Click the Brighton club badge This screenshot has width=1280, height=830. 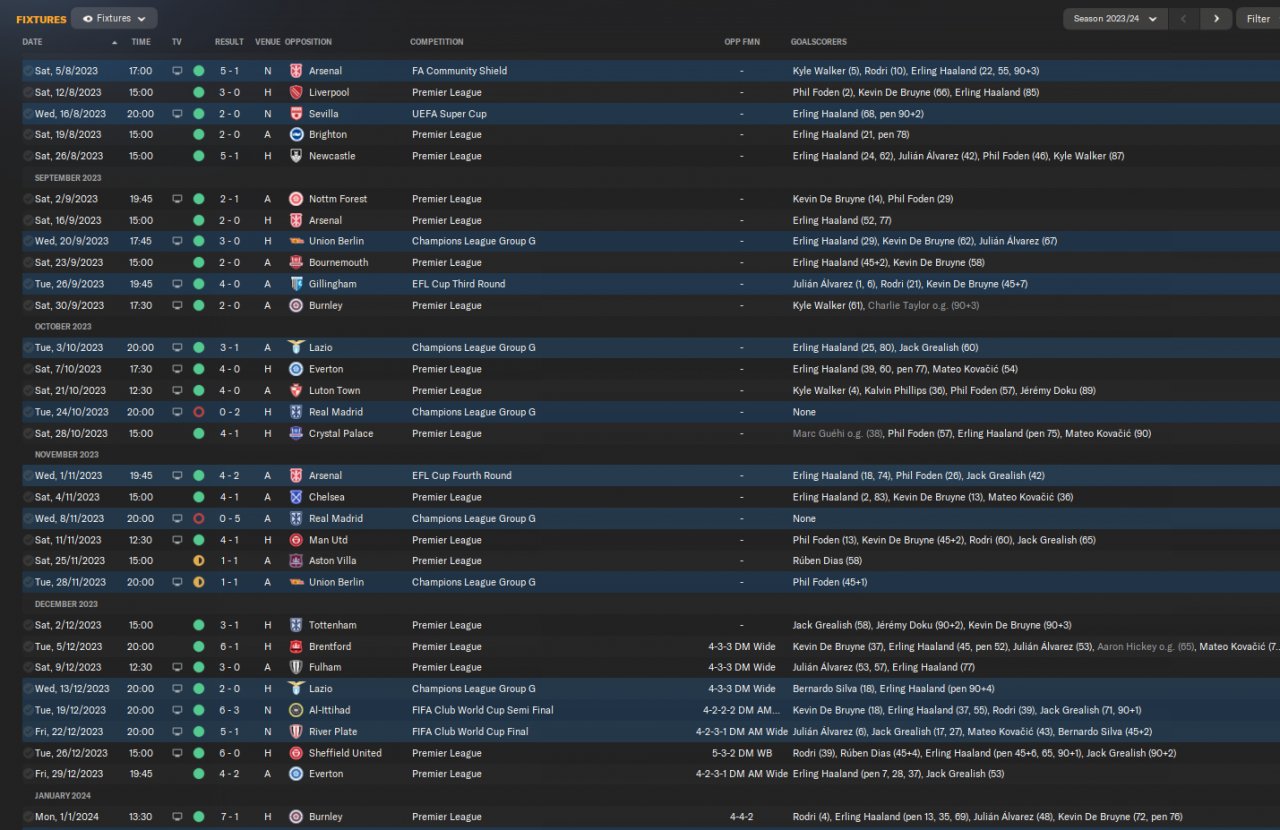coord(296,135)
